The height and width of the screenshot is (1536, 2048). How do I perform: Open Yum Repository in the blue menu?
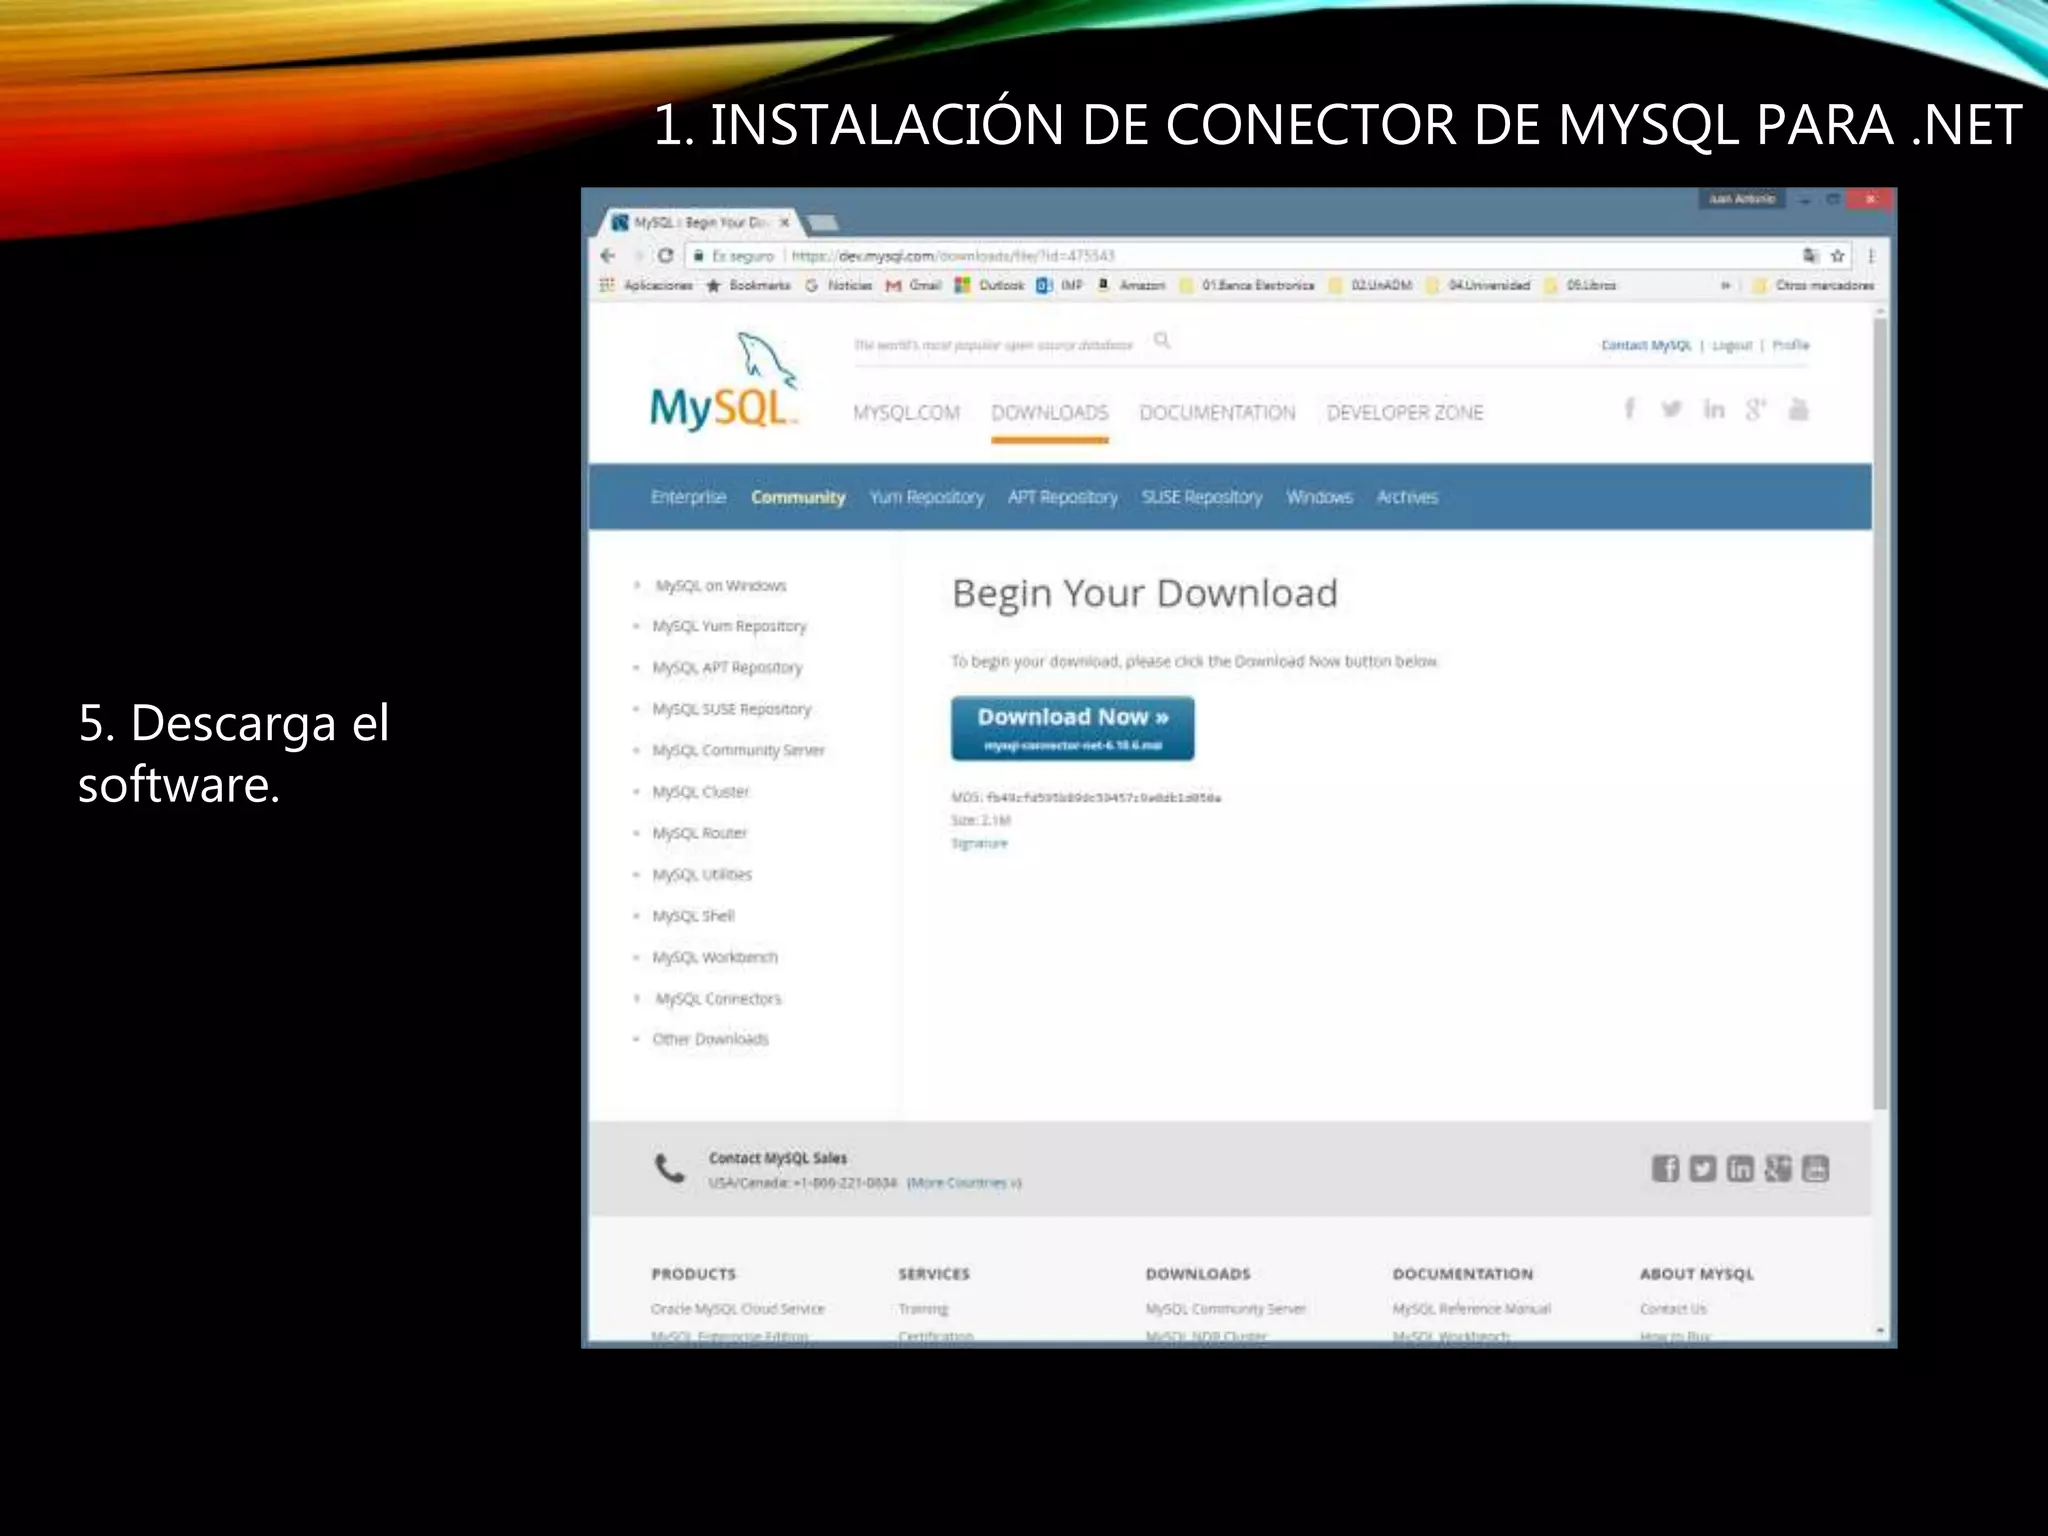click(x=926, y=497)
